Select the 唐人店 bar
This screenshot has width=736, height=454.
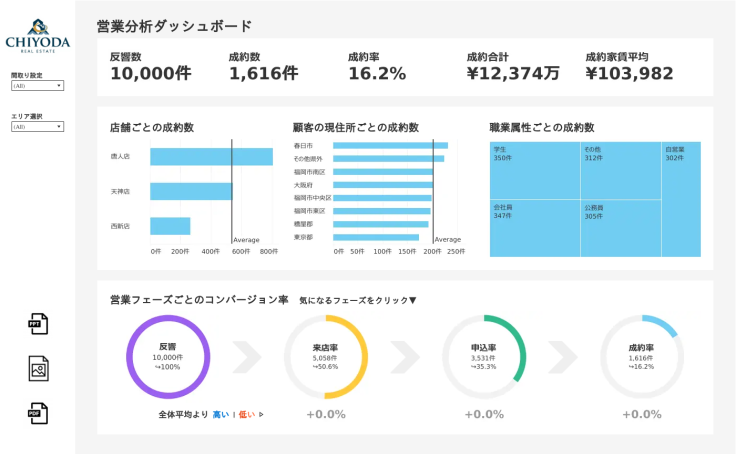click(211, 157)
